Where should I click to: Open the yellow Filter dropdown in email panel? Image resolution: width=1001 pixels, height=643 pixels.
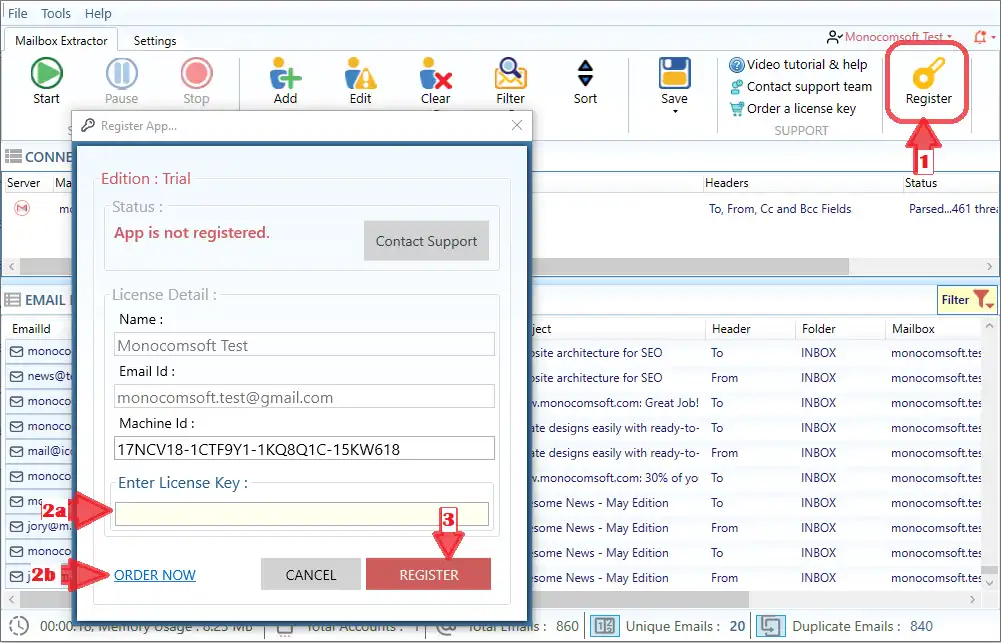(x=967, y=299)
